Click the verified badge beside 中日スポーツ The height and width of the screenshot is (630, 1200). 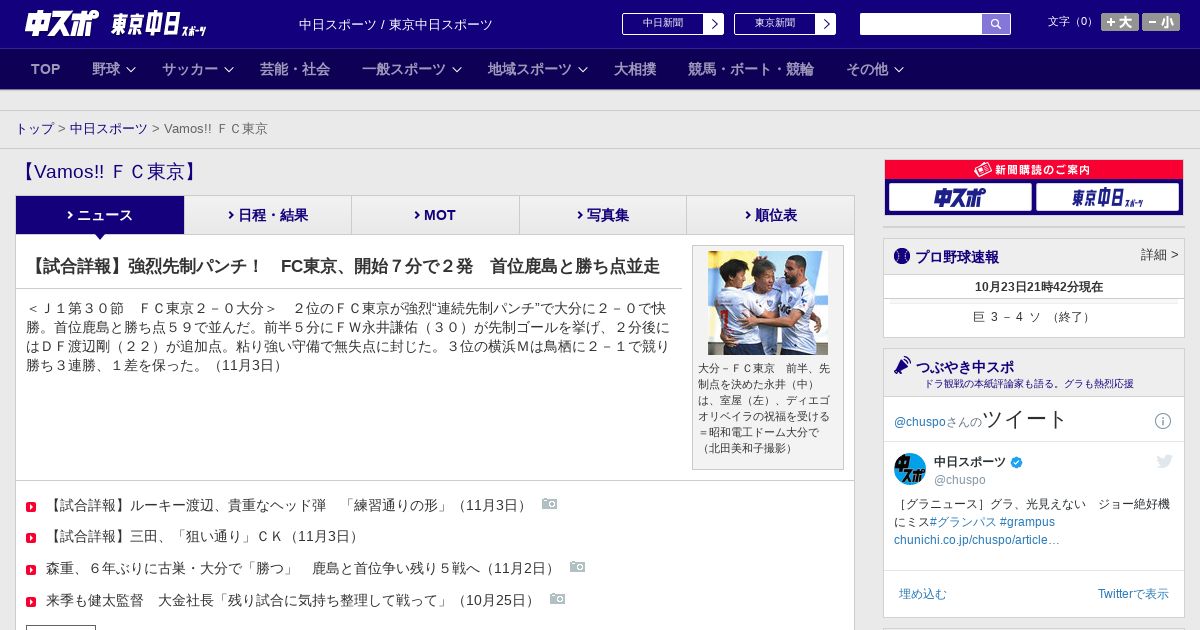1017,463
